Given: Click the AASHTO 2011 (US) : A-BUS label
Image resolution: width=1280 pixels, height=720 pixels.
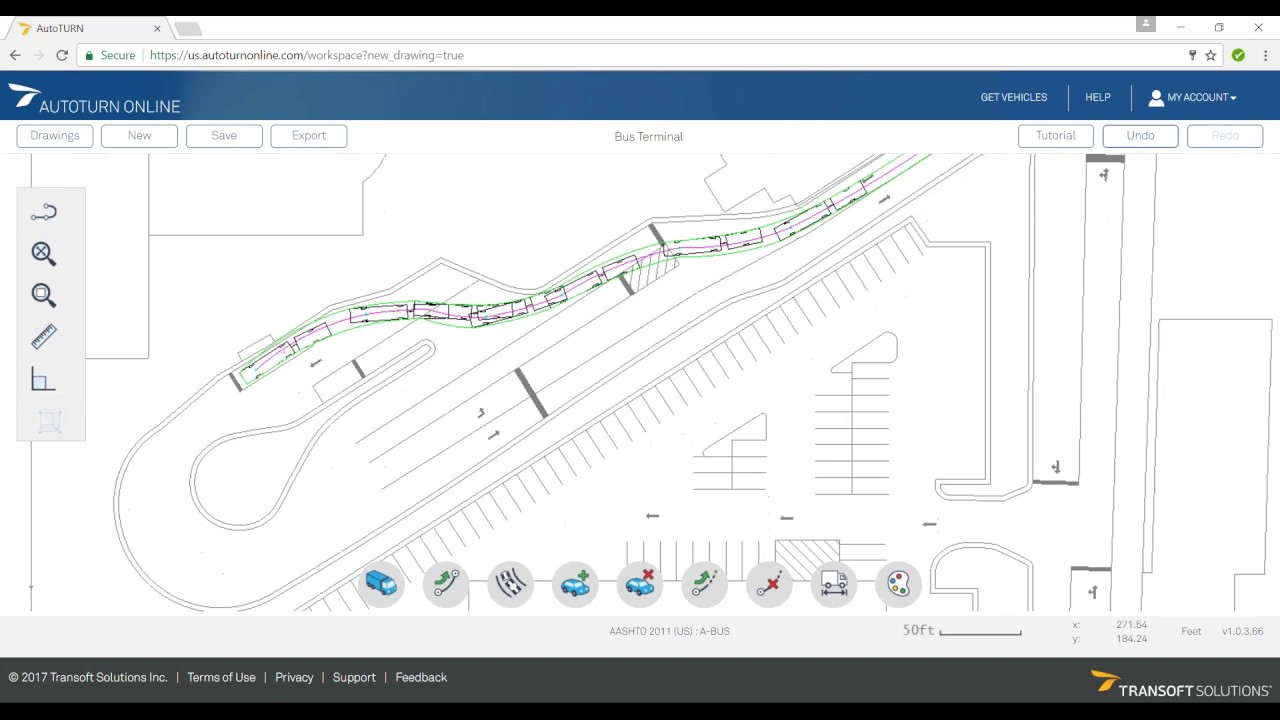Looking at the screenshot, I should (670, 631).
